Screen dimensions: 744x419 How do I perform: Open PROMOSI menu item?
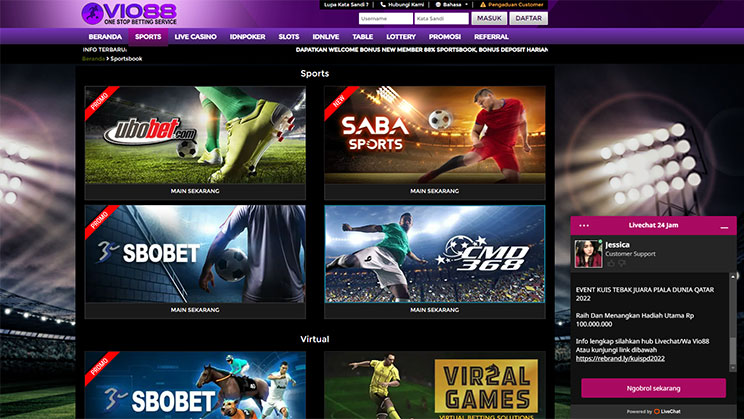445,37
